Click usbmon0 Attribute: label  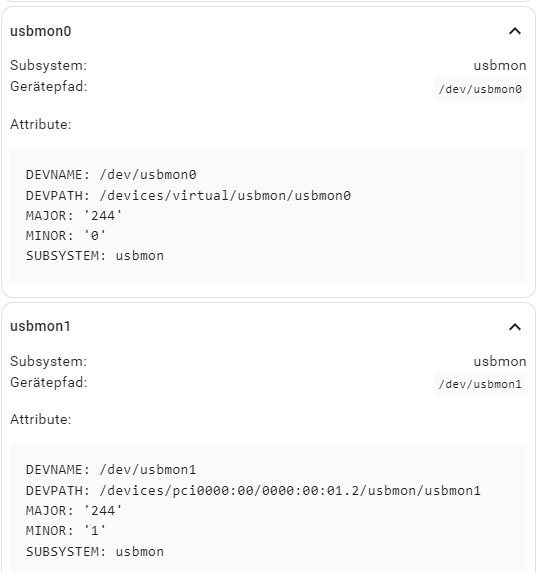tap(41, 124)
